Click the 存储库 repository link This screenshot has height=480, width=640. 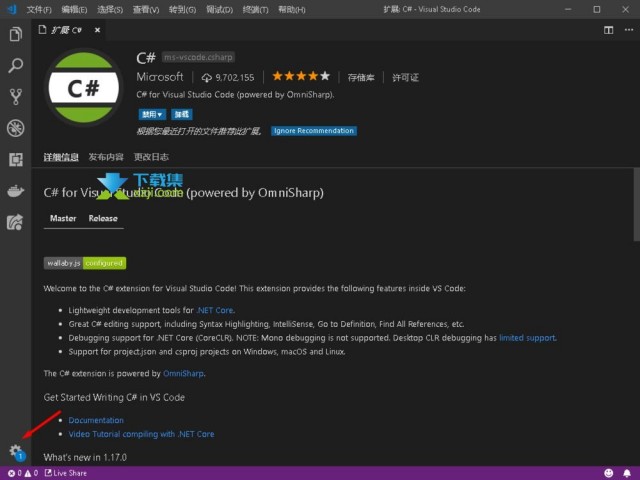coord(361,77)
